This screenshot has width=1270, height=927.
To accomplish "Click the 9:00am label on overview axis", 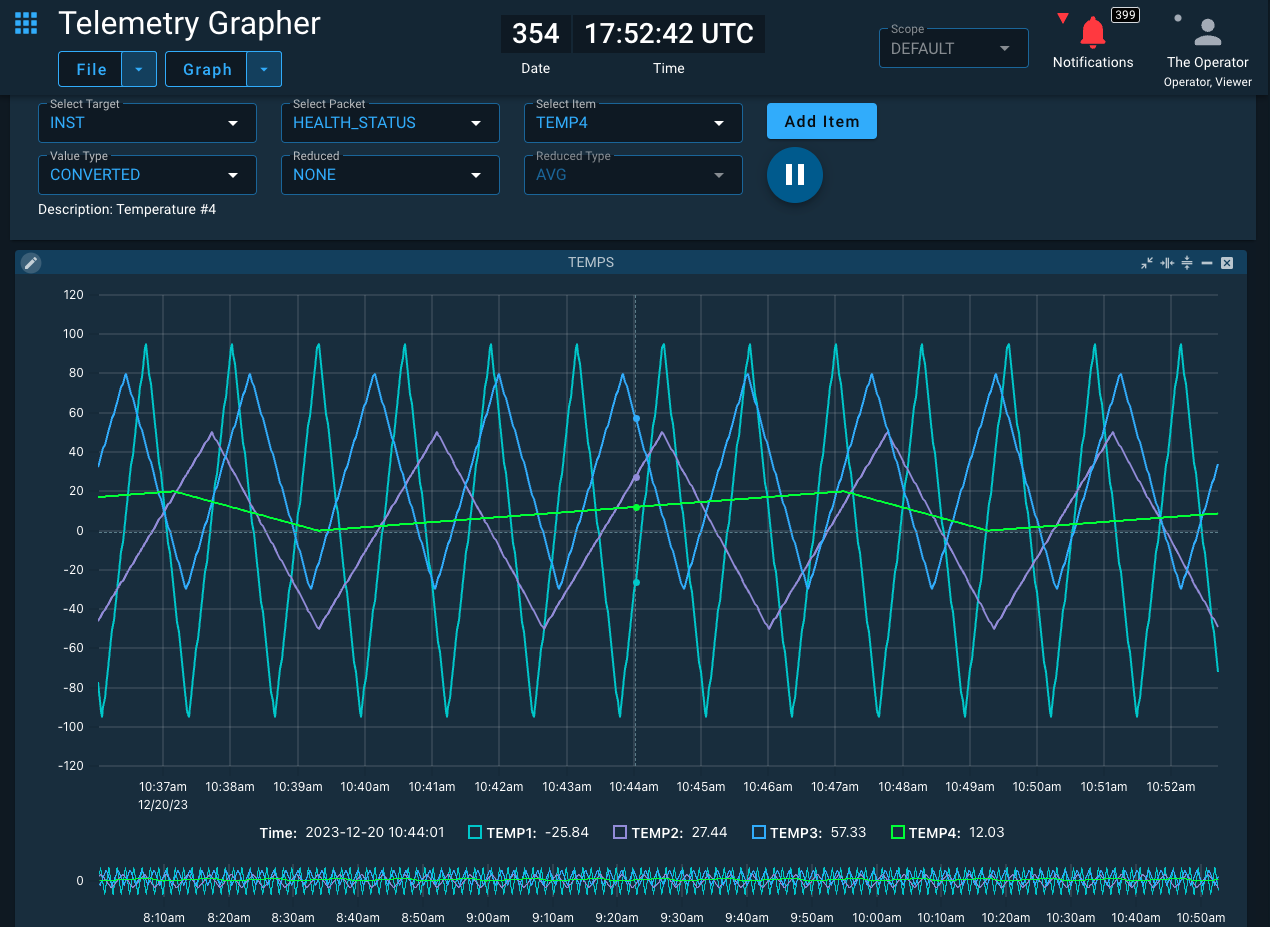I will click(488, 917).
